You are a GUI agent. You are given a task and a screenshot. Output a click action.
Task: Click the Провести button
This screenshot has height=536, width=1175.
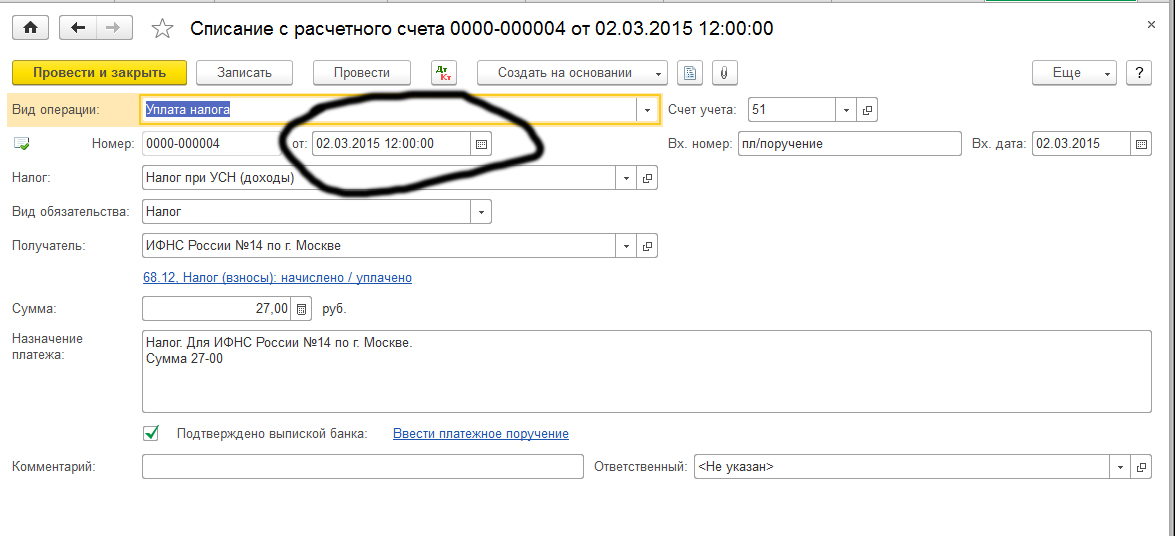tap(362, 73)
